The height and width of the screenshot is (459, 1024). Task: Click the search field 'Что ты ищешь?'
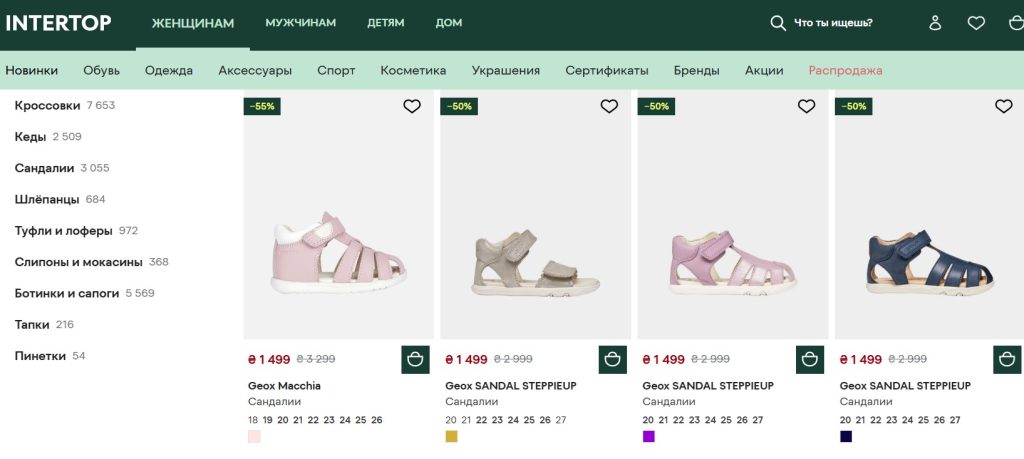click(x=833, y=24)
